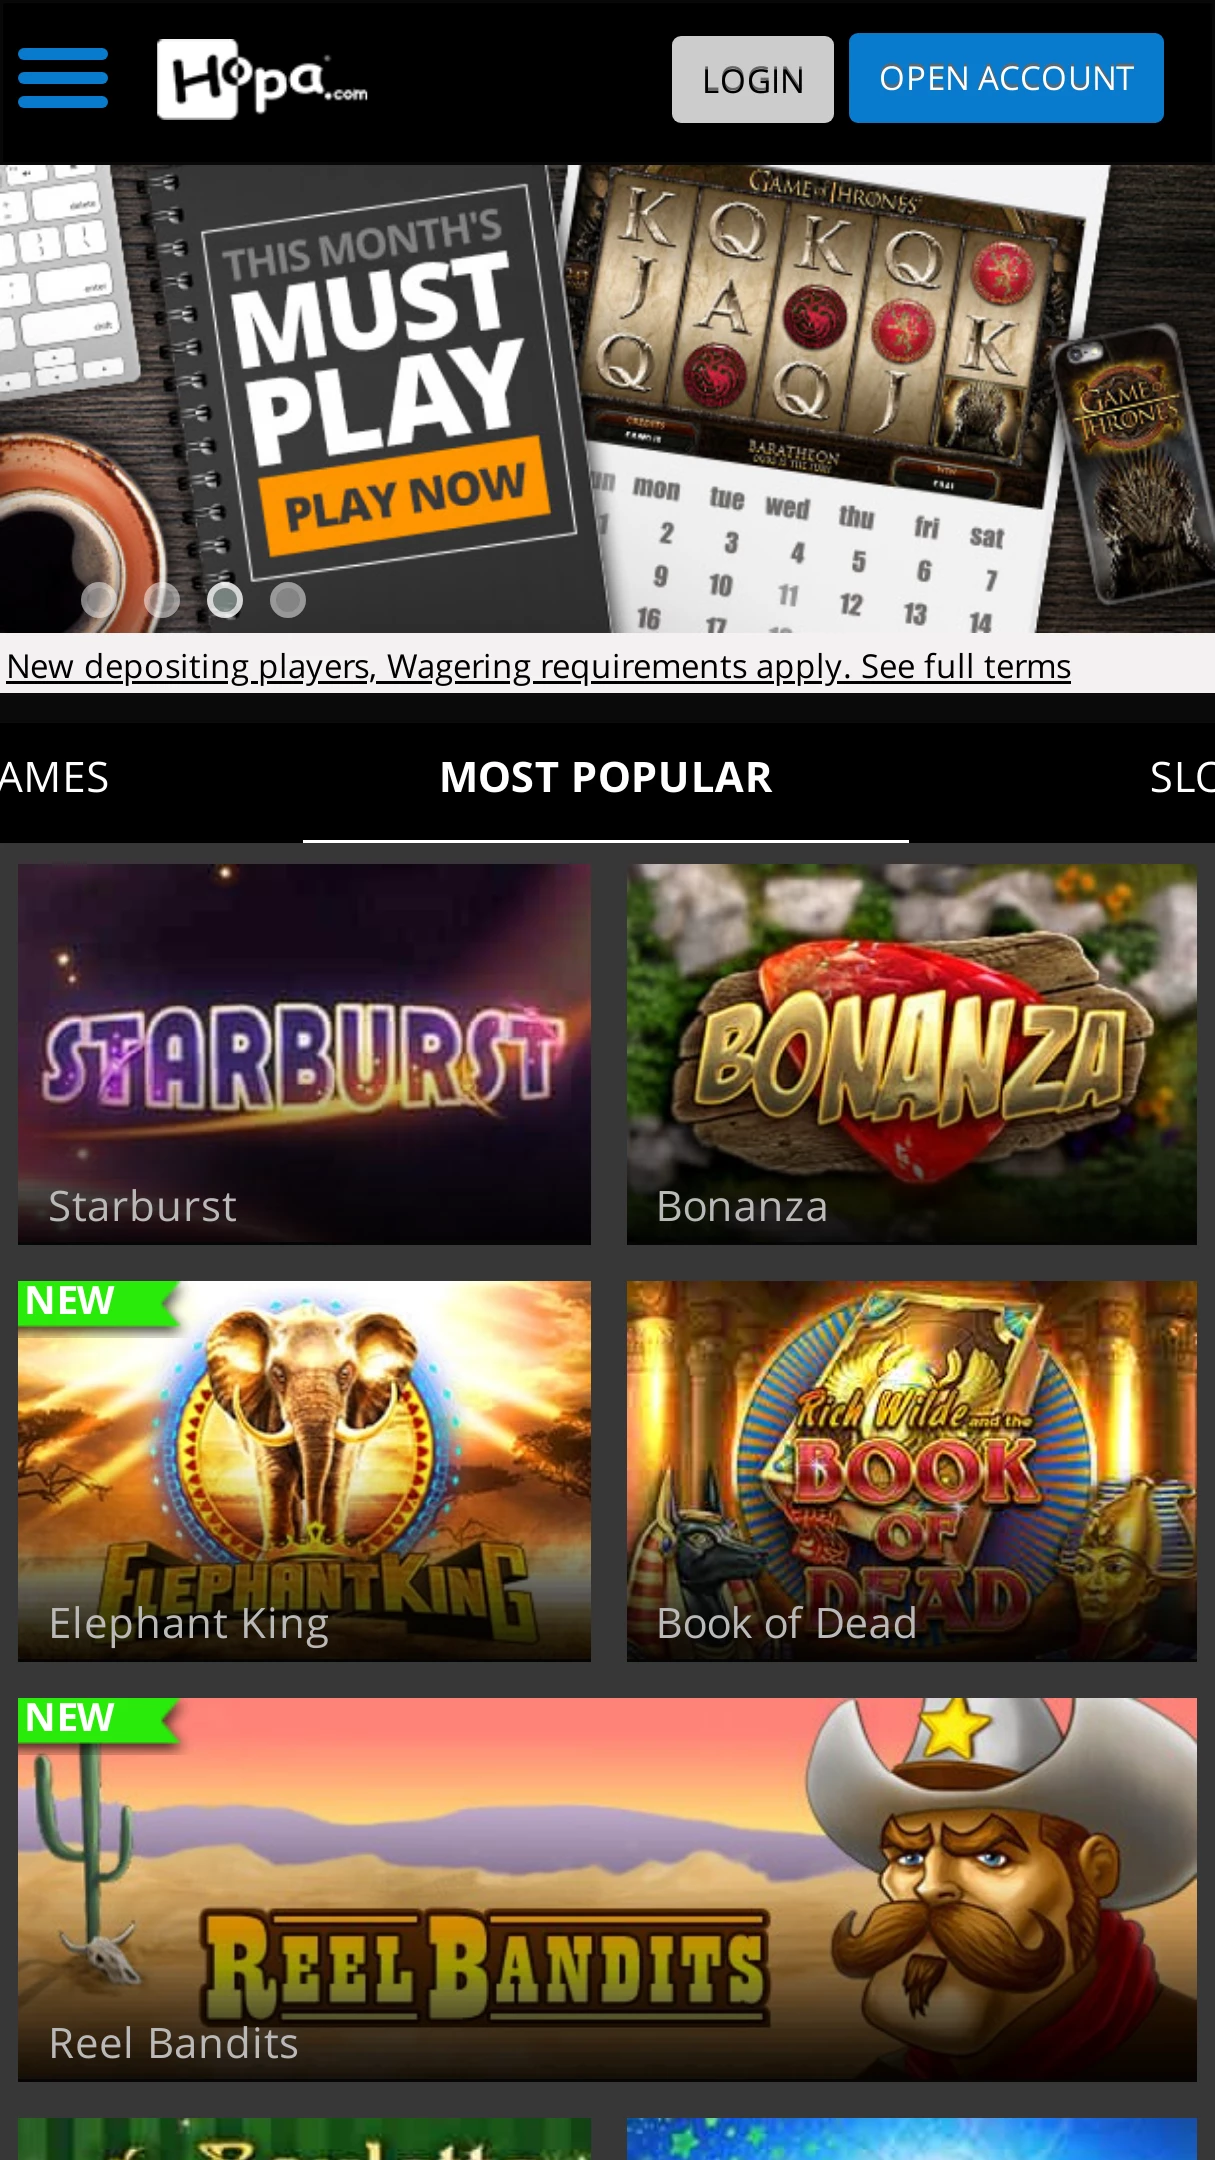Click the orange PLAY NOW banner button
Image resolution: width=1215 pixels, height=2160 pixels.
[405, 496]
